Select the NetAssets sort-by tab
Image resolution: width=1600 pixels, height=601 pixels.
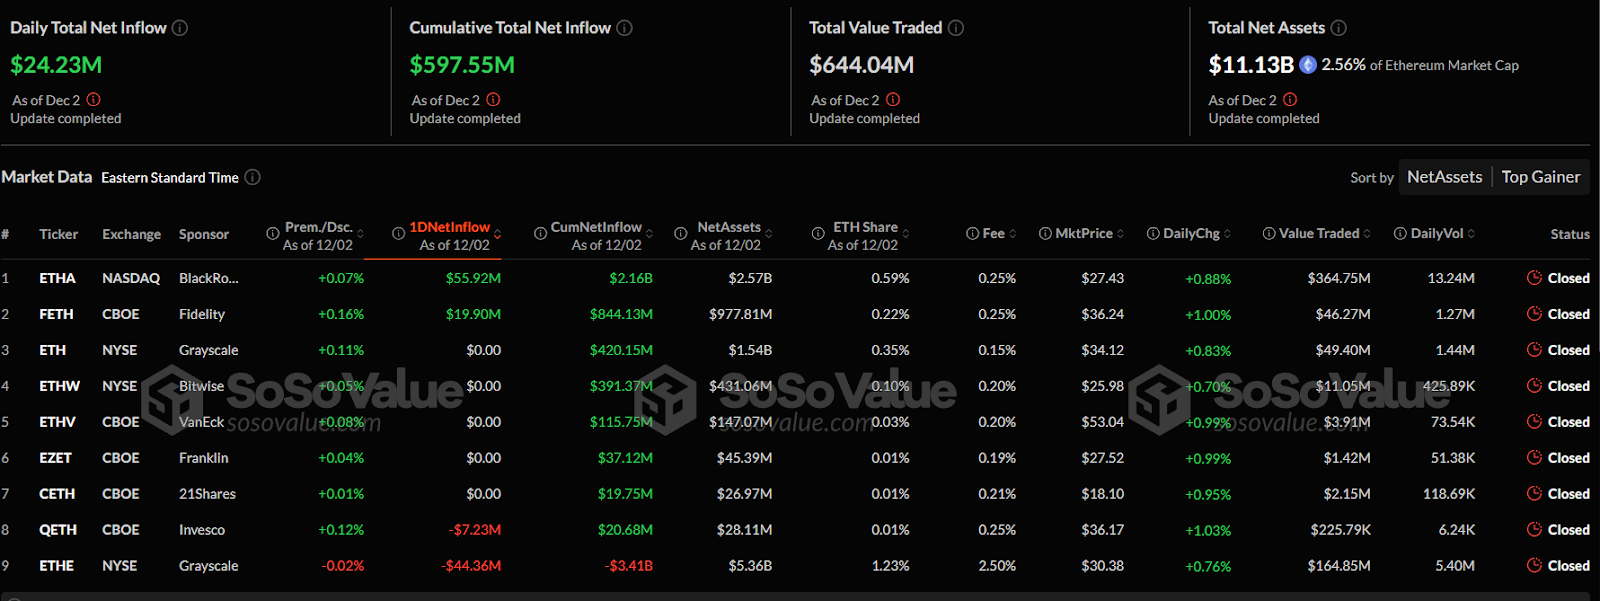pos(1444,177)
